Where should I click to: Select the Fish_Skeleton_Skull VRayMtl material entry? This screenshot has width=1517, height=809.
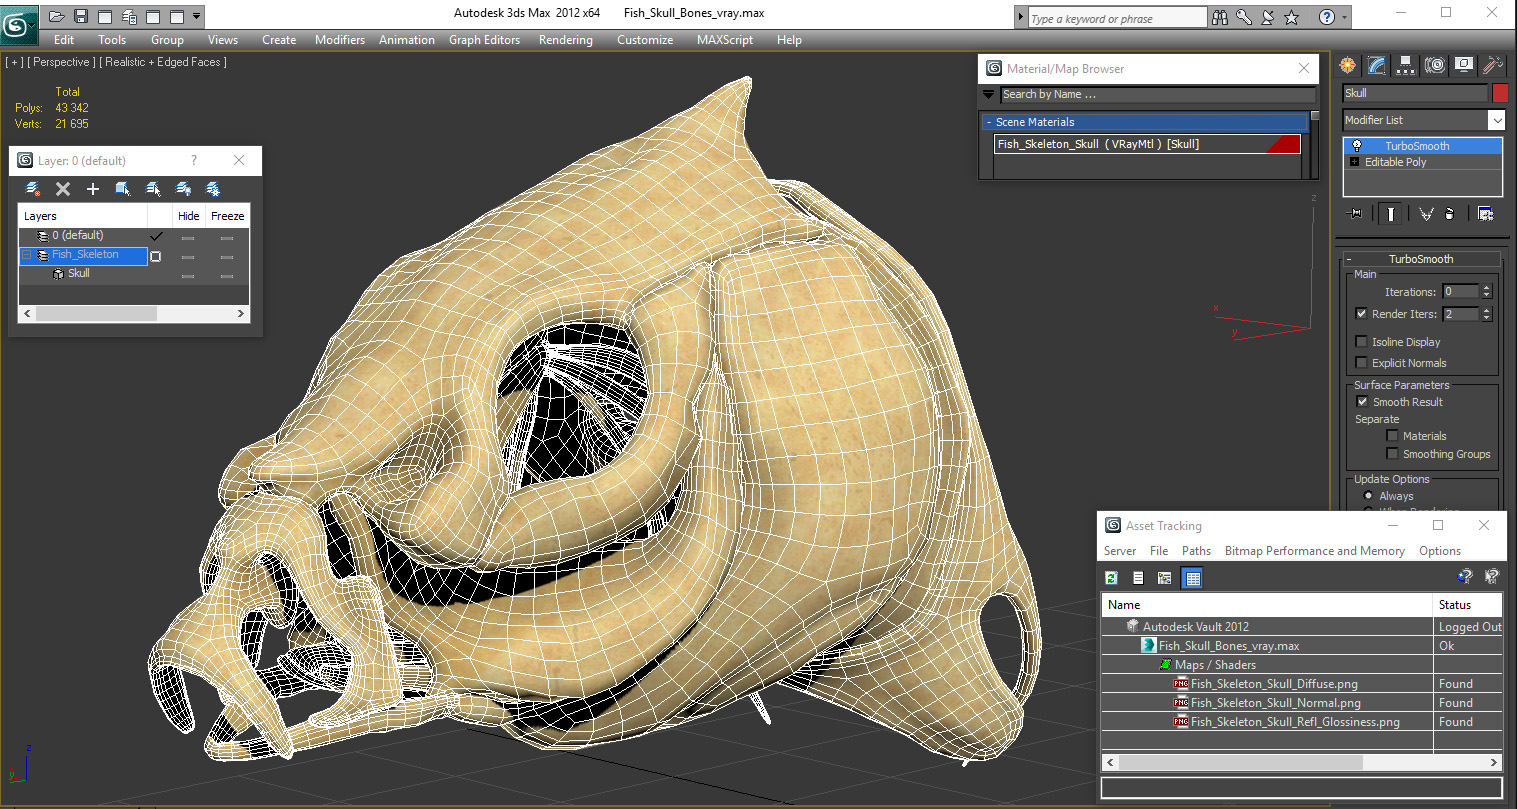click(x=1147, y=144)
